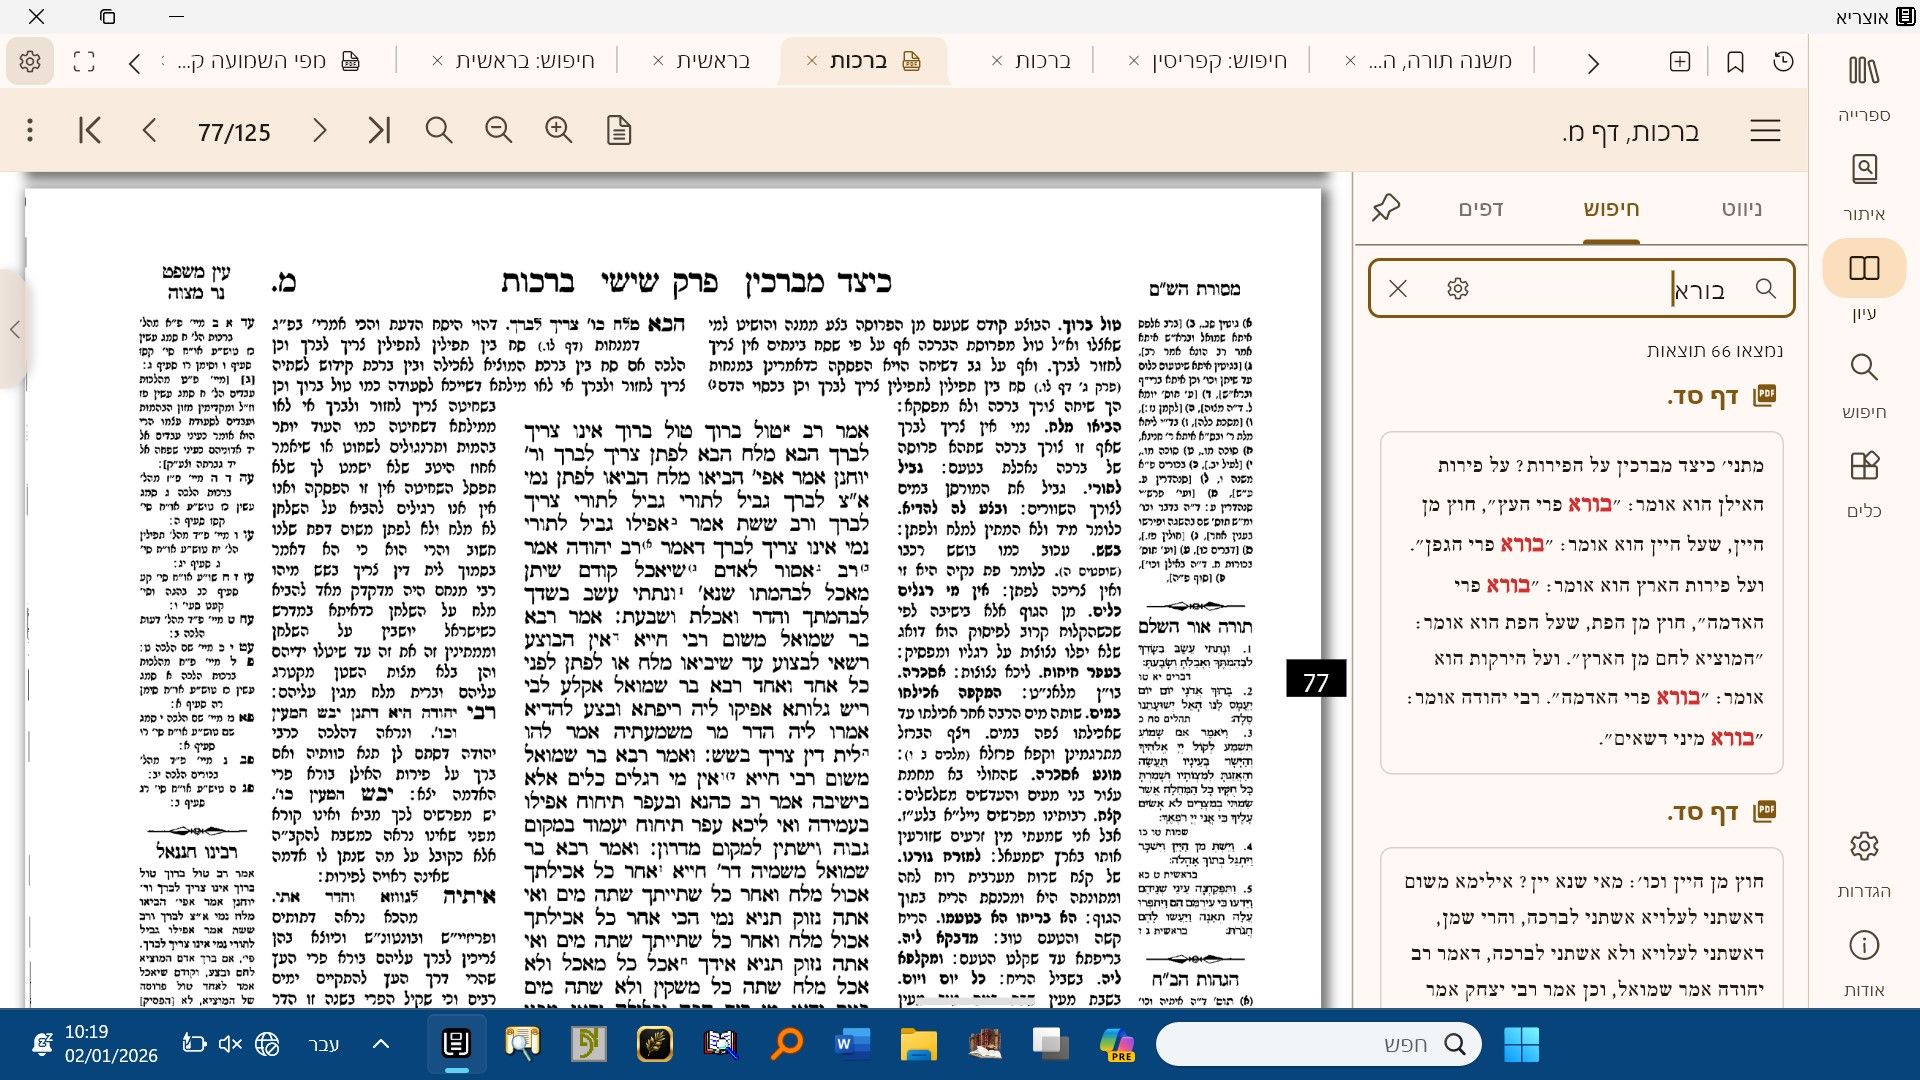Open the three-dot overflow menu on the toolbar
The height and width of the screenshot is (1080, 1920).
(x=29, y=130)
